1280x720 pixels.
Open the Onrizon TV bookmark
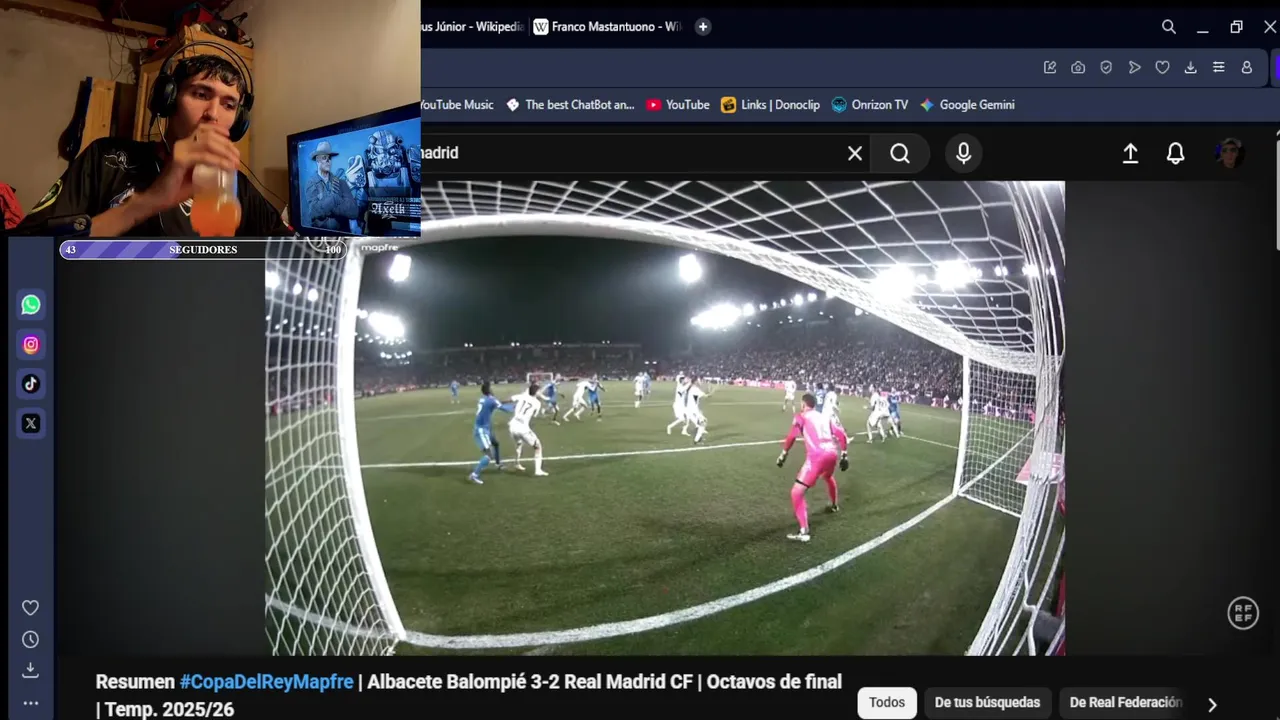tap(870, 105)
